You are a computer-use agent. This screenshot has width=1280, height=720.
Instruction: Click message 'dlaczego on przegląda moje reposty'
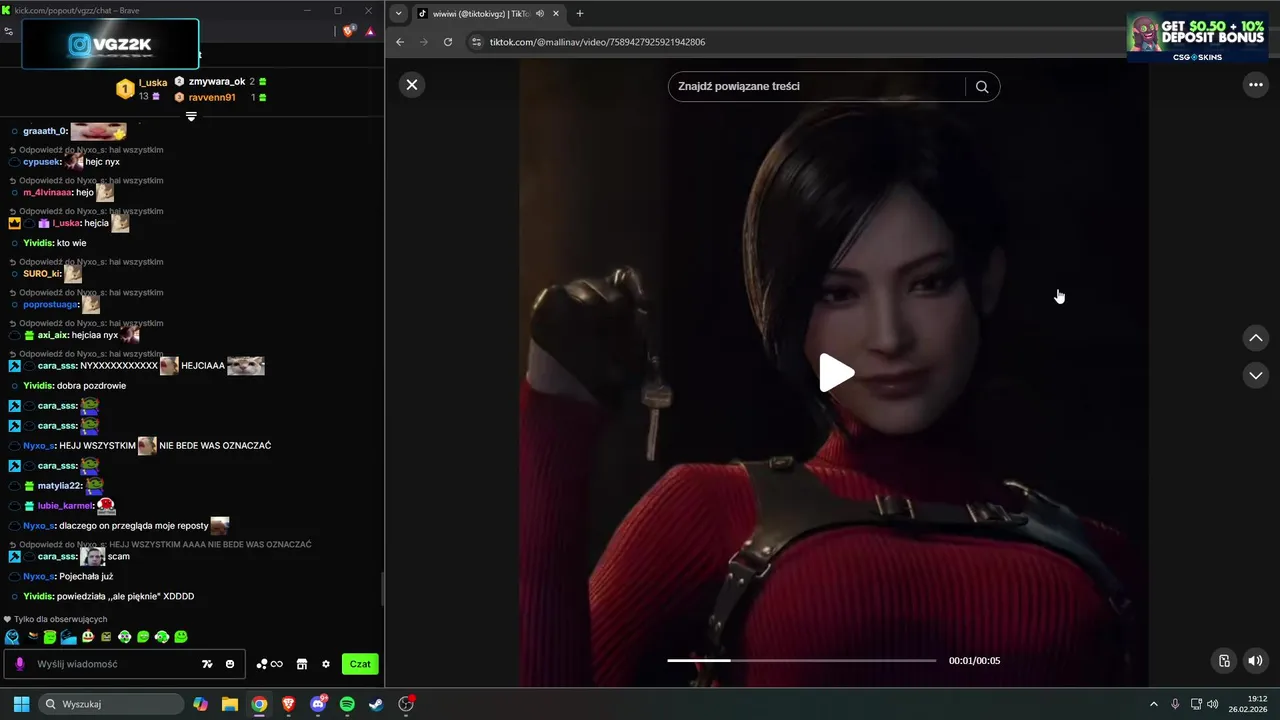134,526
